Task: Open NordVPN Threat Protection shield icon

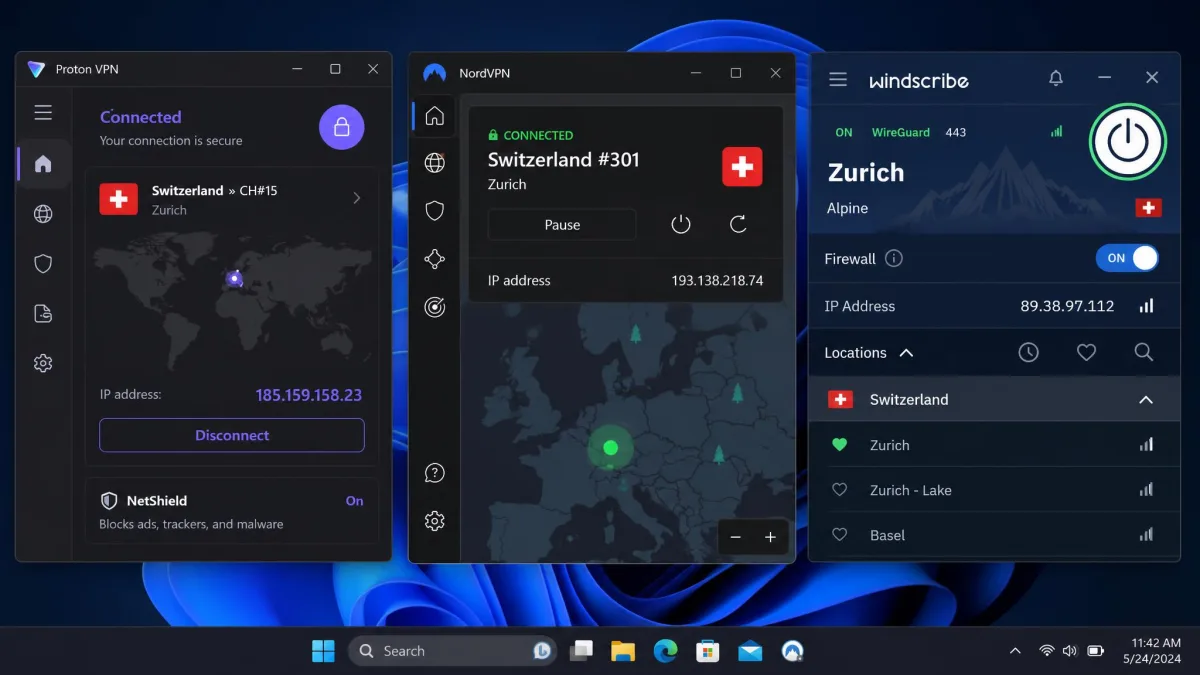Action: click(434, 211)
